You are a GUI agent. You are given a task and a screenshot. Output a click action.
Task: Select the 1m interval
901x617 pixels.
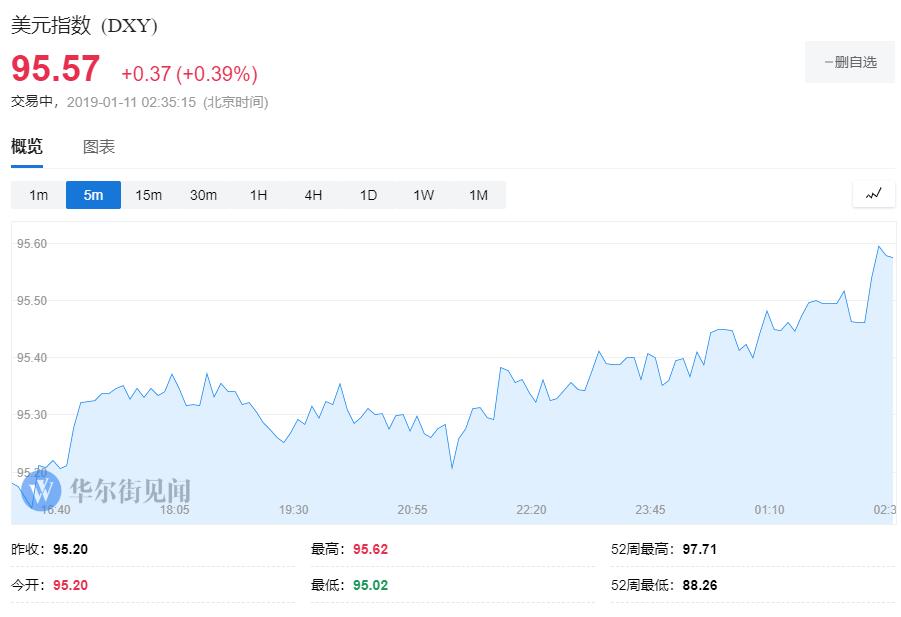pyautogui.click(x=38, y=195)
